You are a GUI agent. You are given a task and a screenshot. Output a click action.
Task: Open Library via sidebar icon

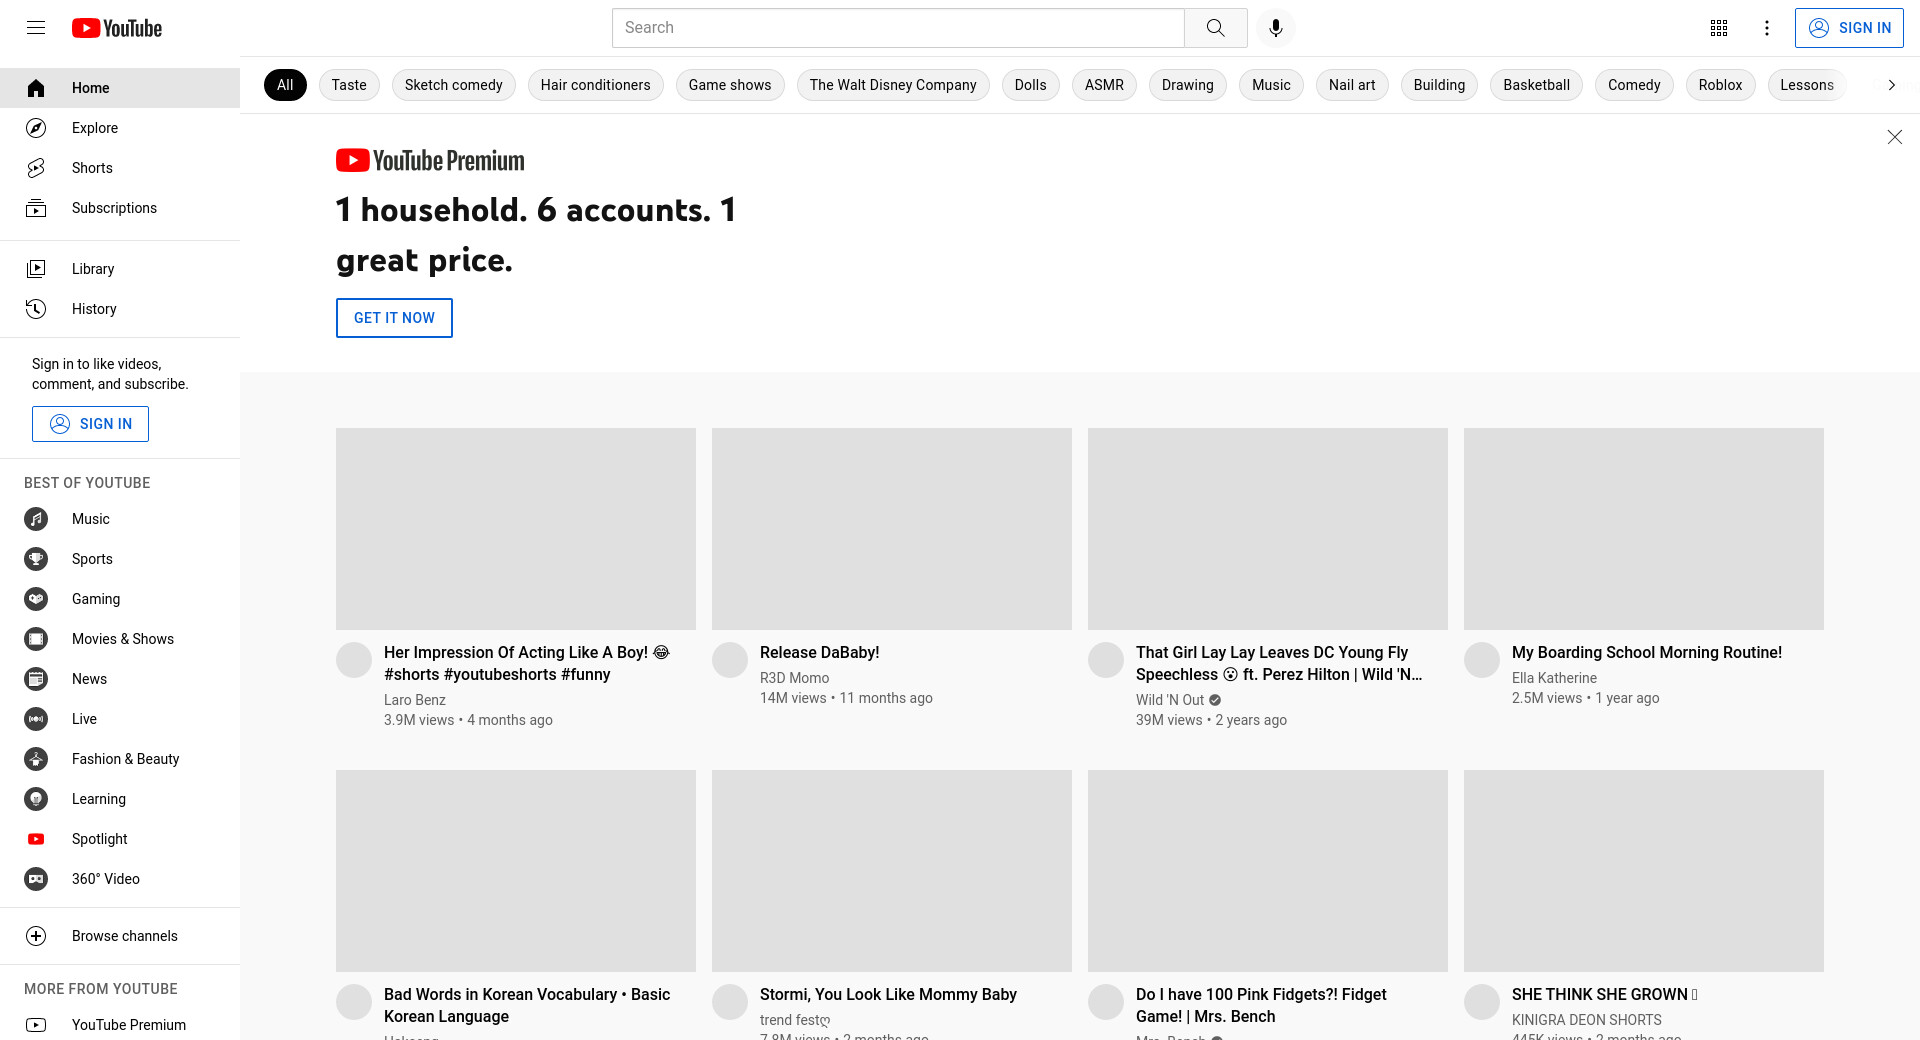point(36,269)
